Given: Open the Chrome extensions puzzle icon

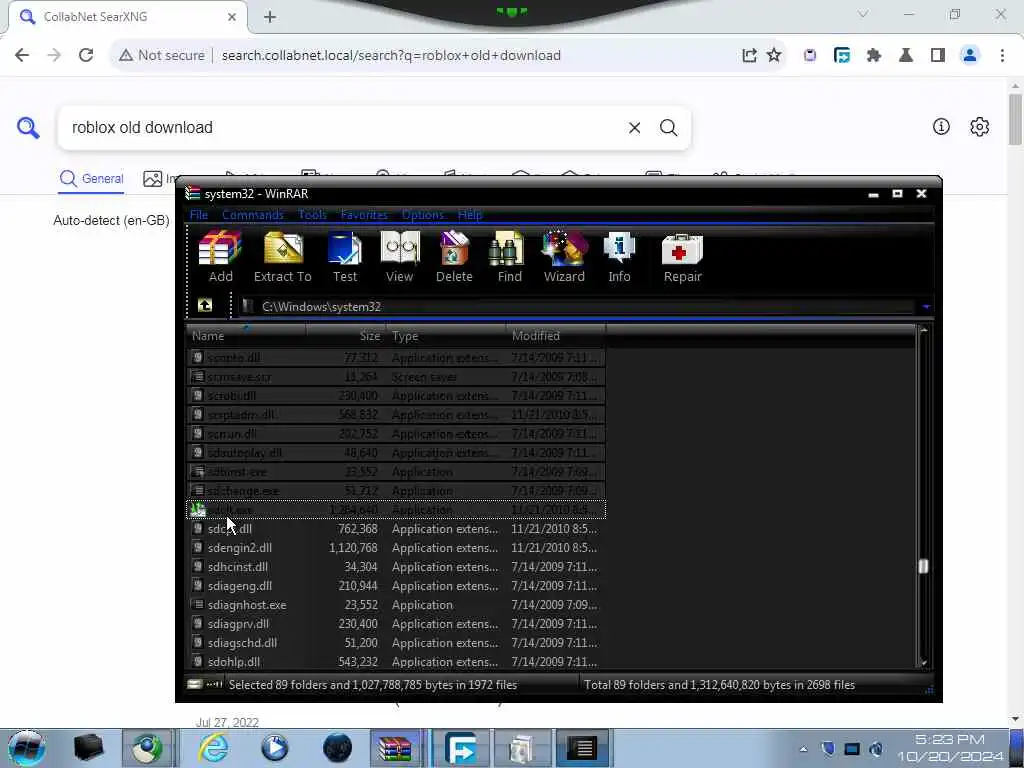Looking at the screenshot, I should [x=874, y=56].
